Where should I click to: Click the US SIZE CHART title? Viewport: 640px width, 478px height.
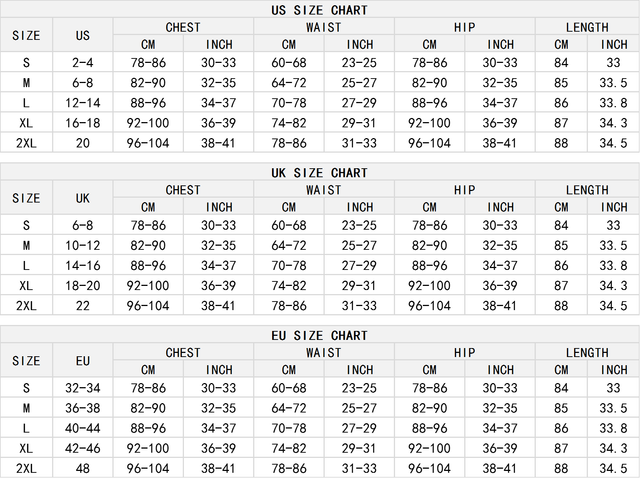(x=319, y=10)
